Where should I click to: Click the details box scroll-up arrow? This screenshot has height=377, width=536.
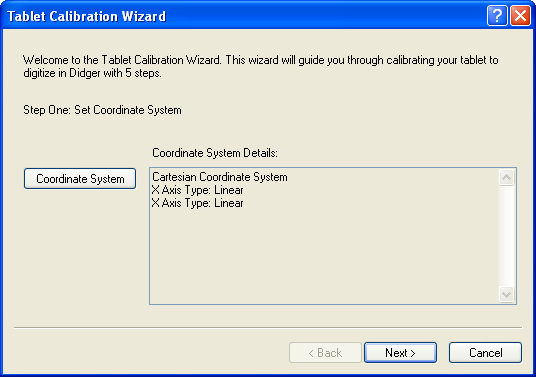point(507,177)
